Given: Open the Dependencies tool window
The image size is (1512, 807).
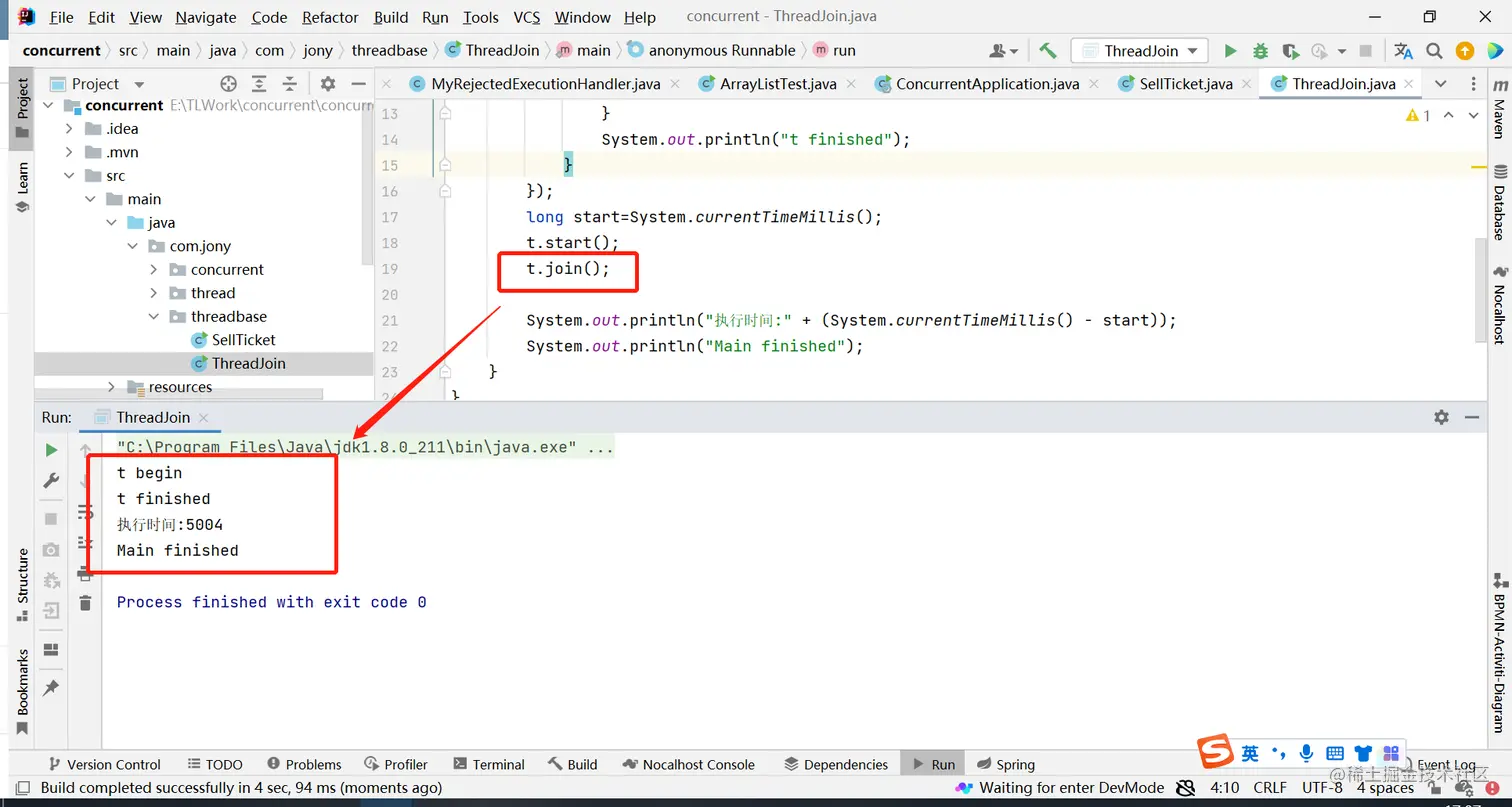Looking at the screenshot, I should coord(836,764).
